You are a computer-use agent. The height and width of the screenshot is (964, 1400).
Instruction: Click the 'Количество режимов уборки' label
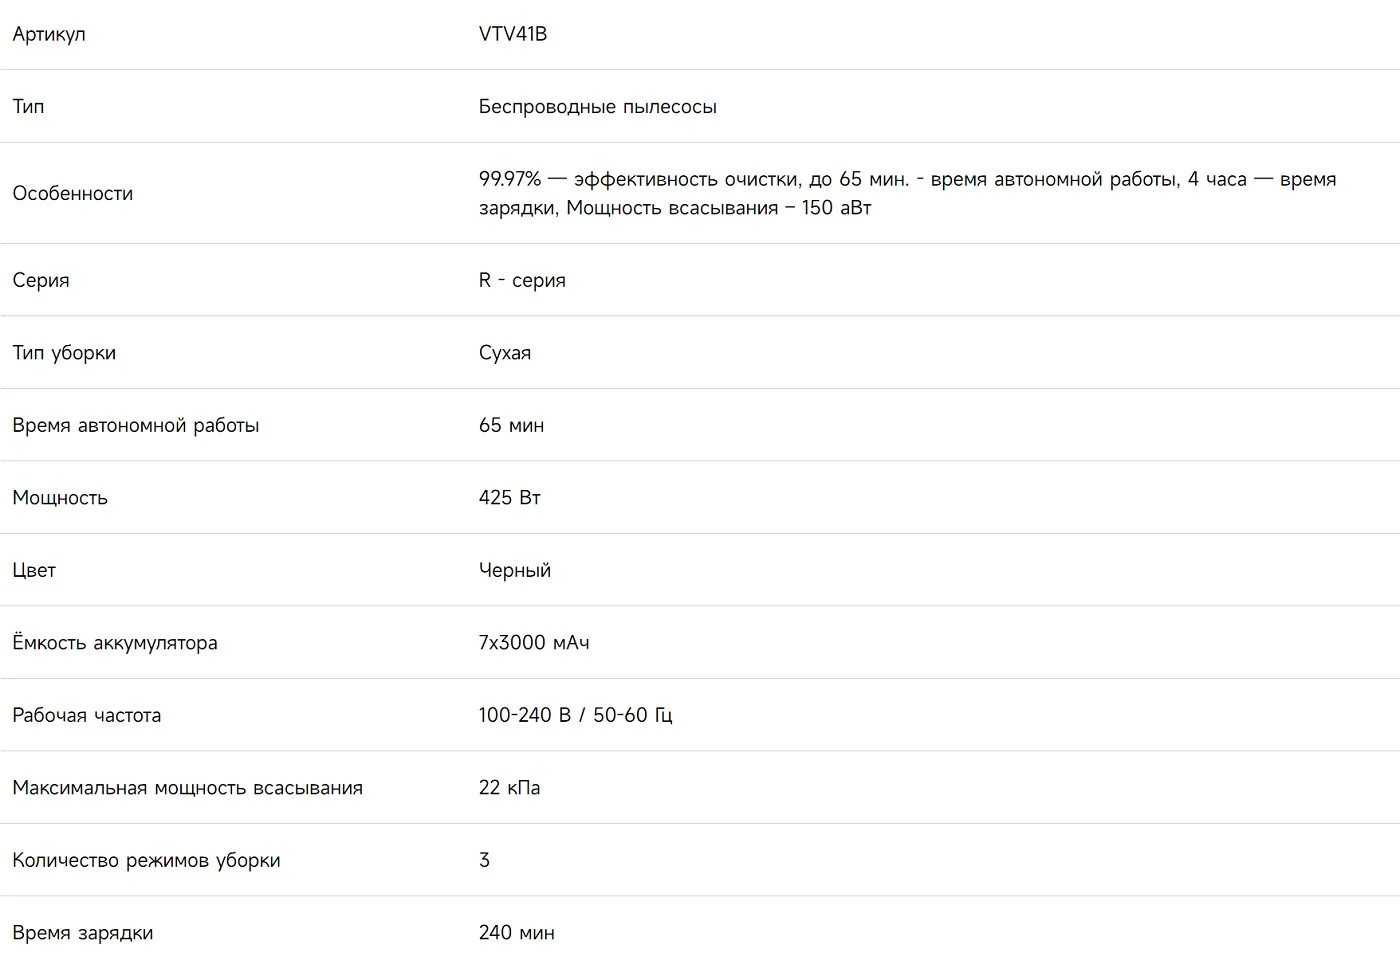point(146,860)
